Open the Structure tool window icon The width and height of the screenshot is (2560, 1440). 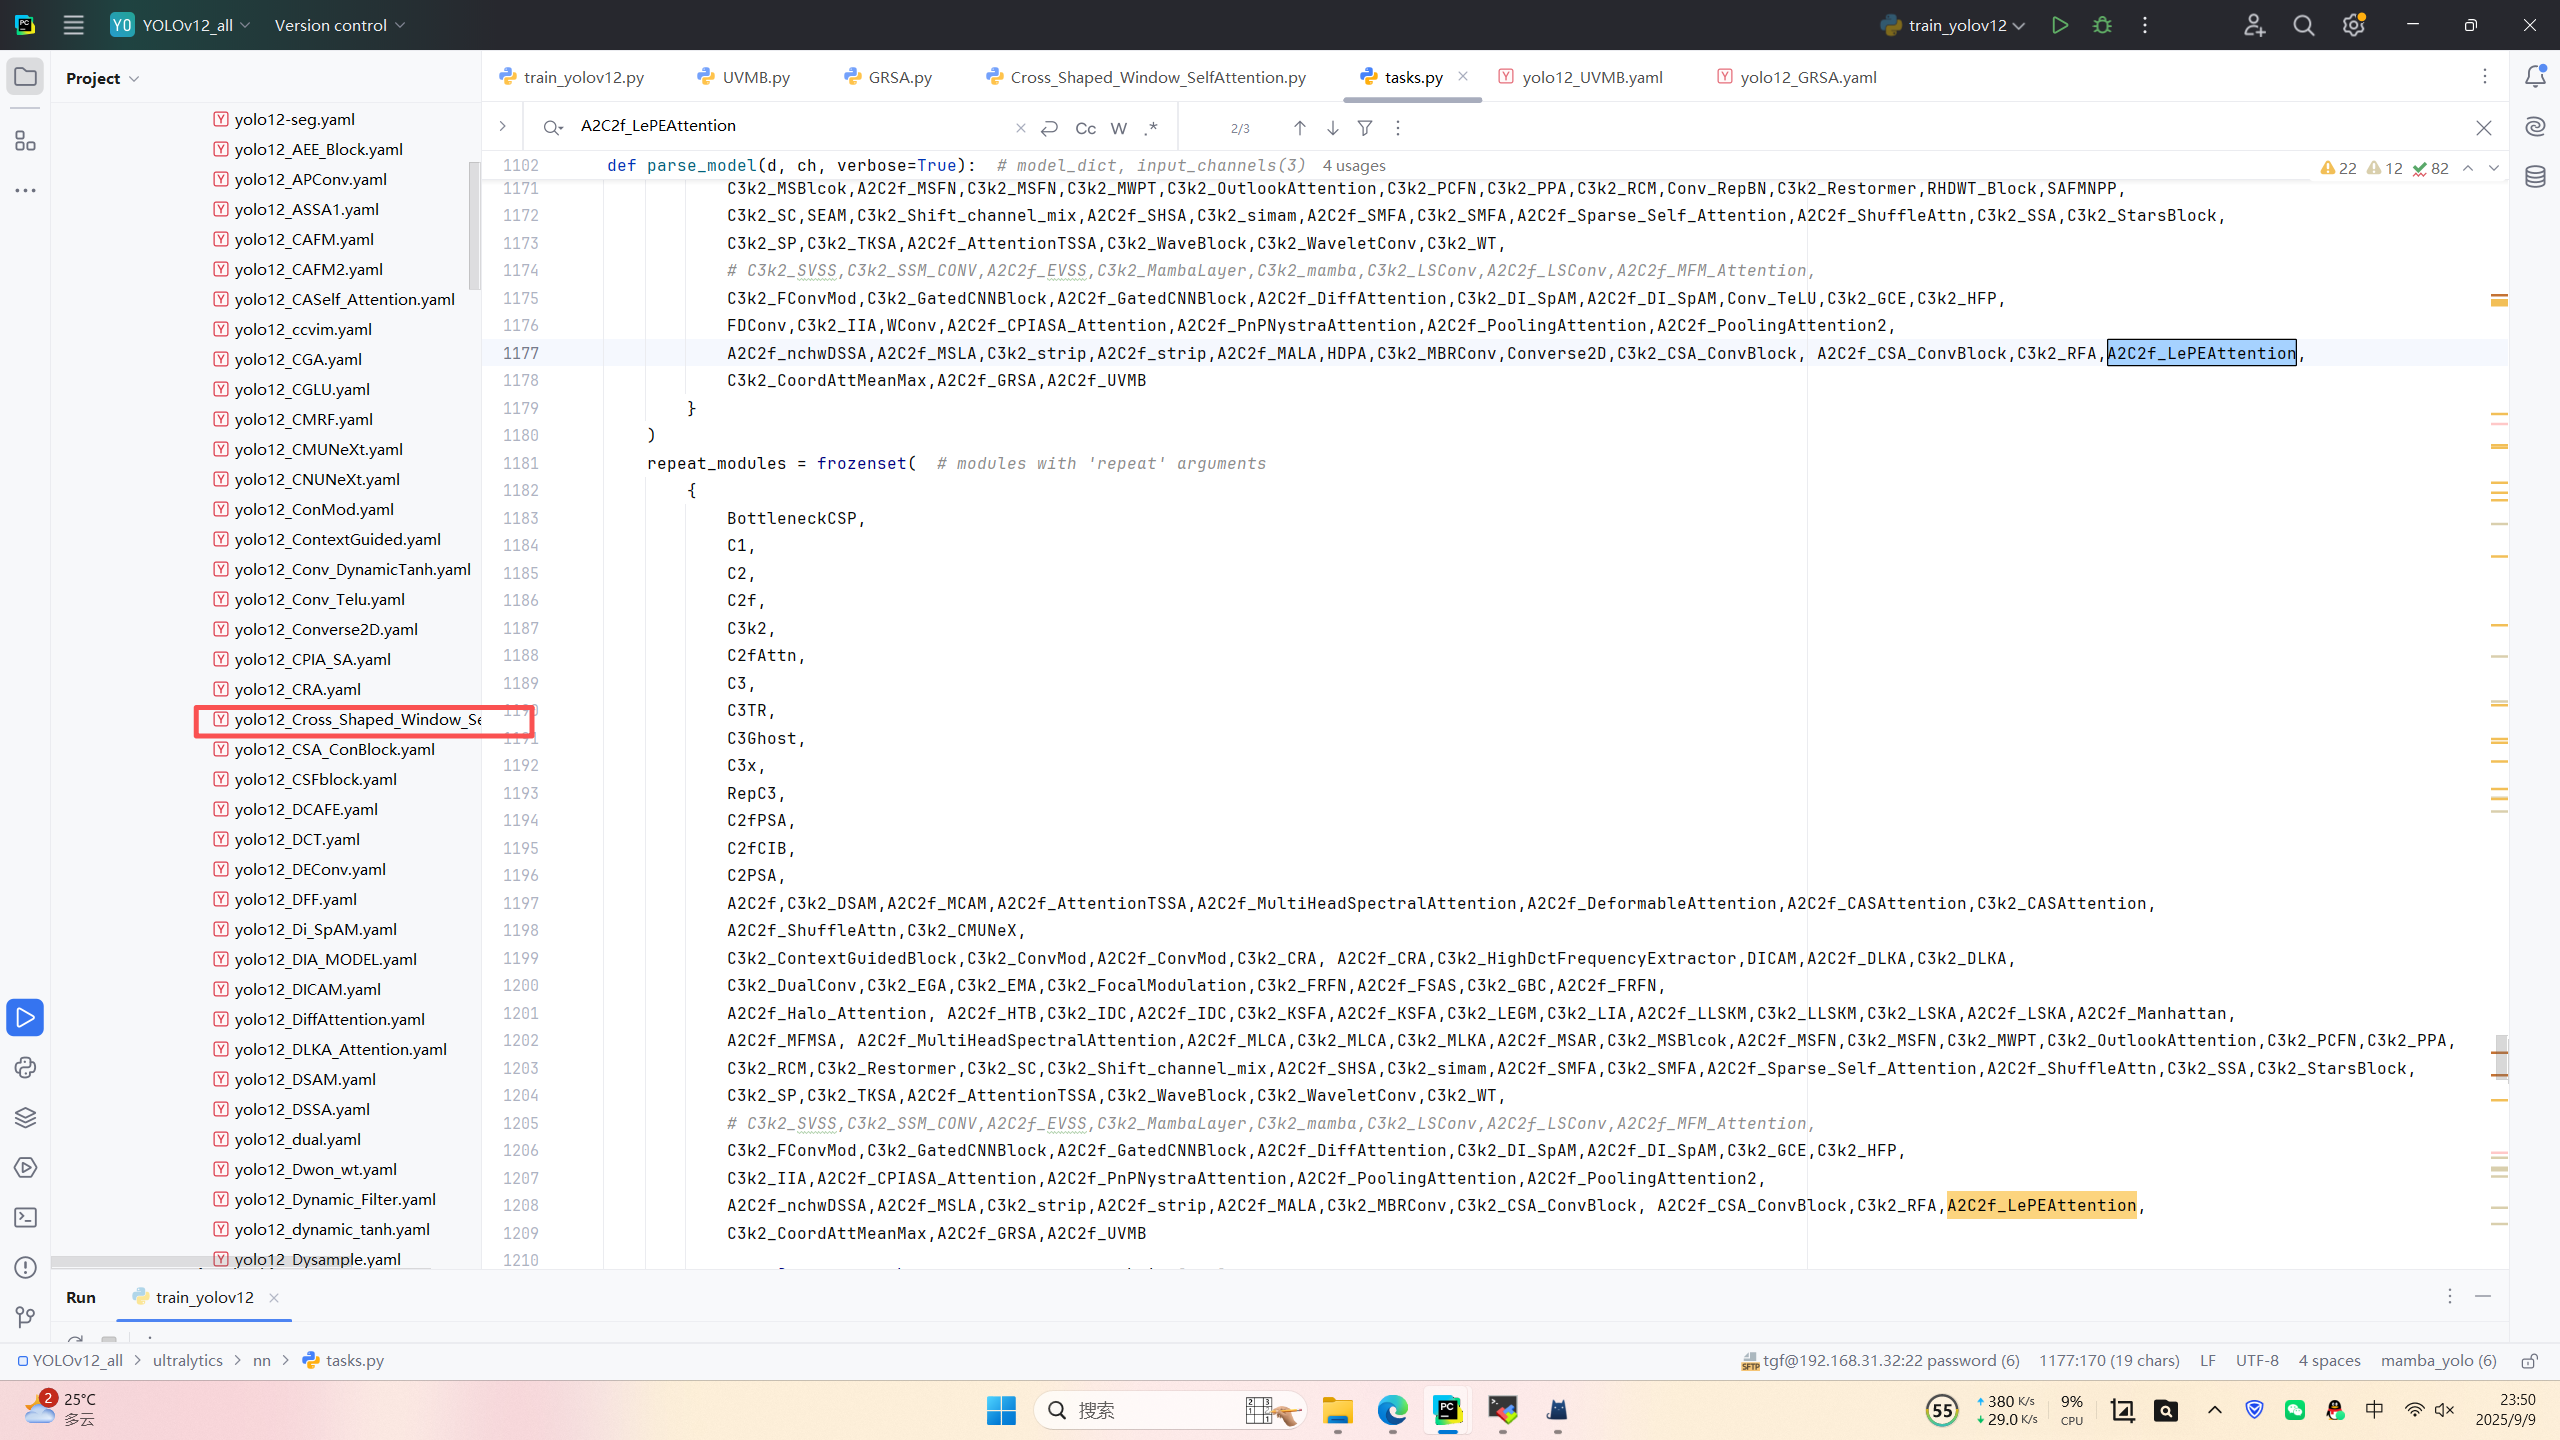click(x=25, y=141)
